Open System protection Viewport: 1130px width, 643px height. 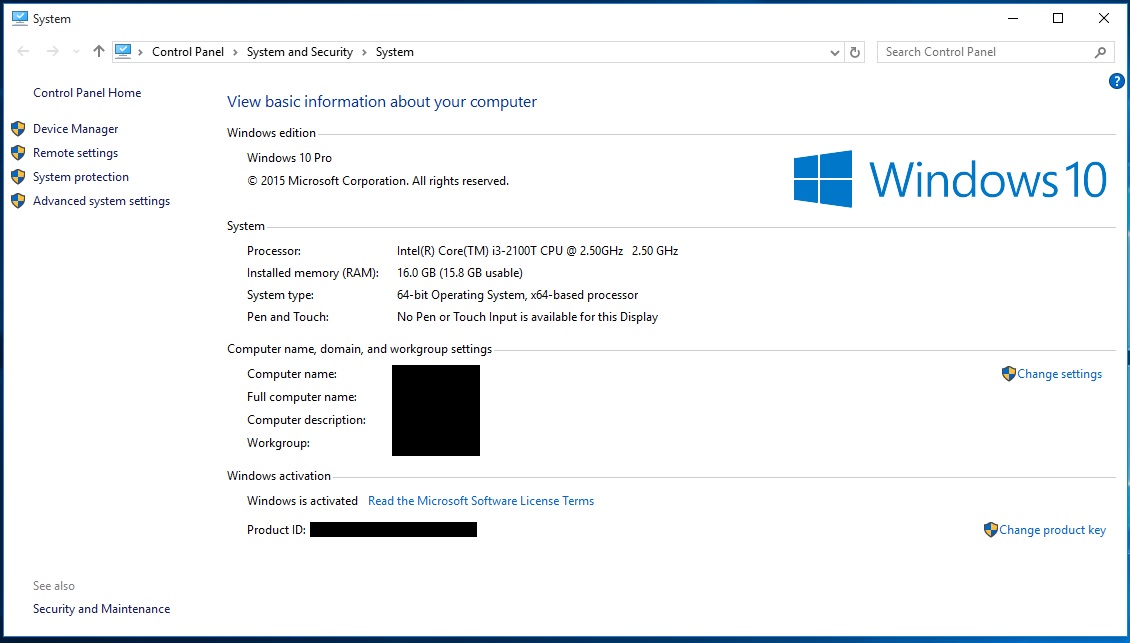[x=81, y=177]
